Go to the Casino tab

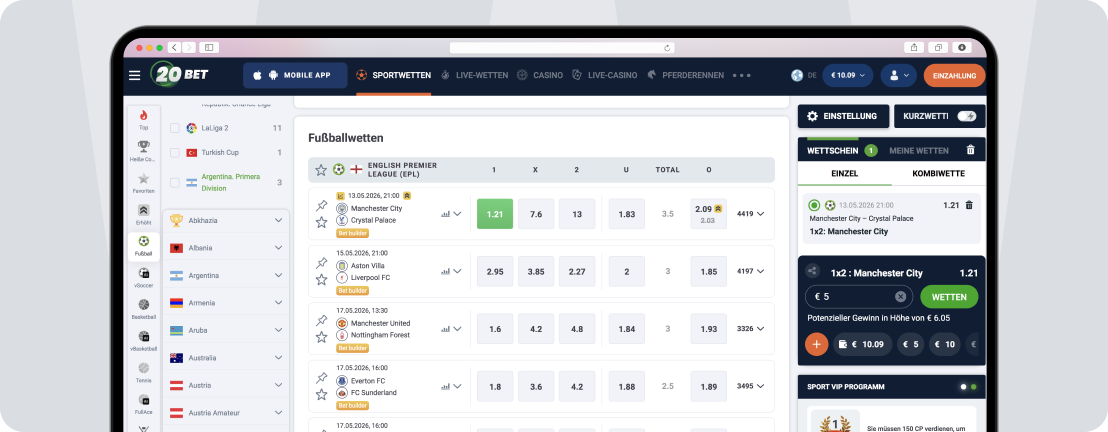tap(540, 75)
